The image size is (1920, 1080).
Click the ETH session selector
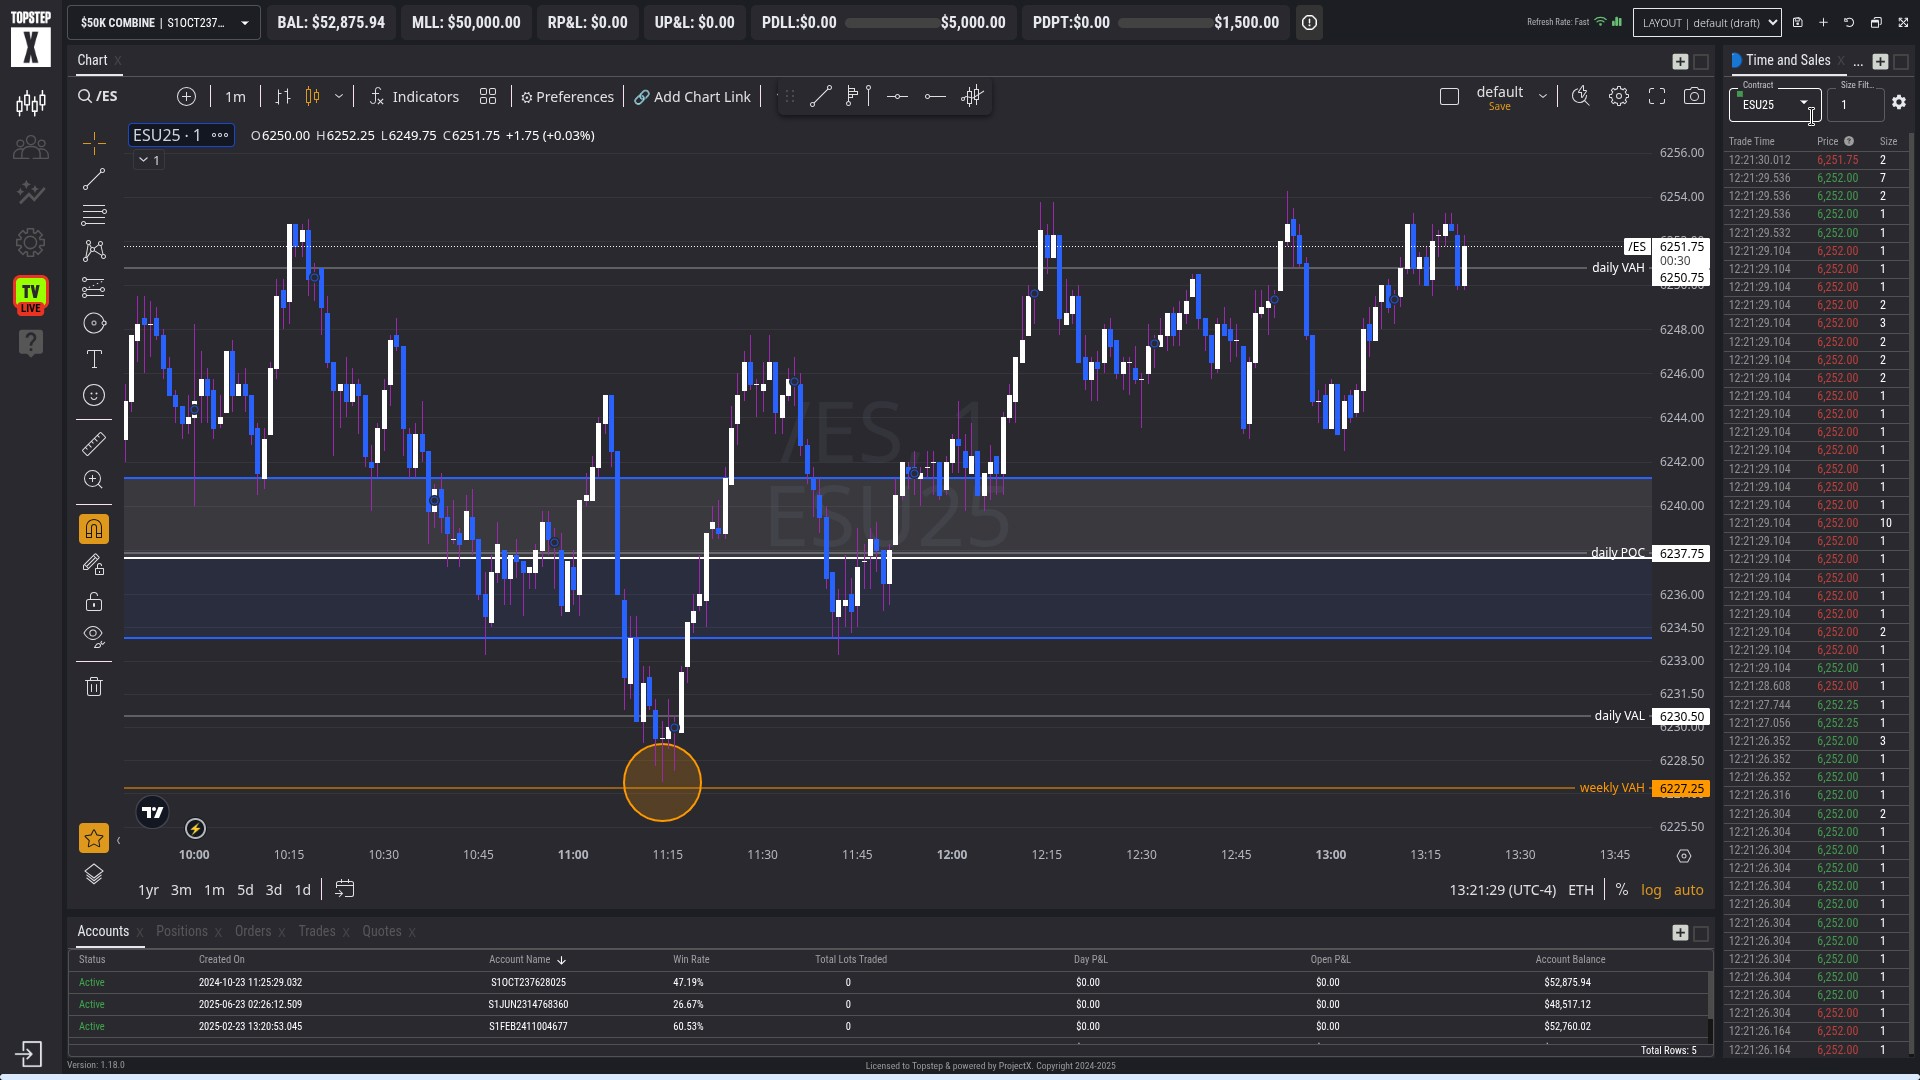[1581, 890]
